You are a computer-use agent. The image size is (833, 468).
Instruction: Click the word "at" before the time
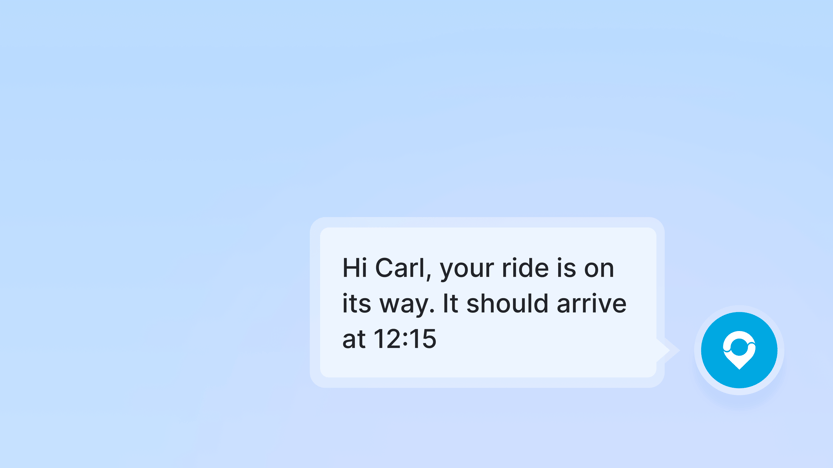pyautogui.click(x=353, y=340)
